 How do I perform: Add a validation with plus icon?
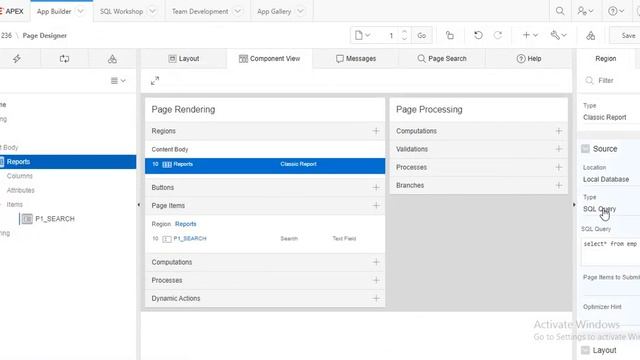coord(559,149)
